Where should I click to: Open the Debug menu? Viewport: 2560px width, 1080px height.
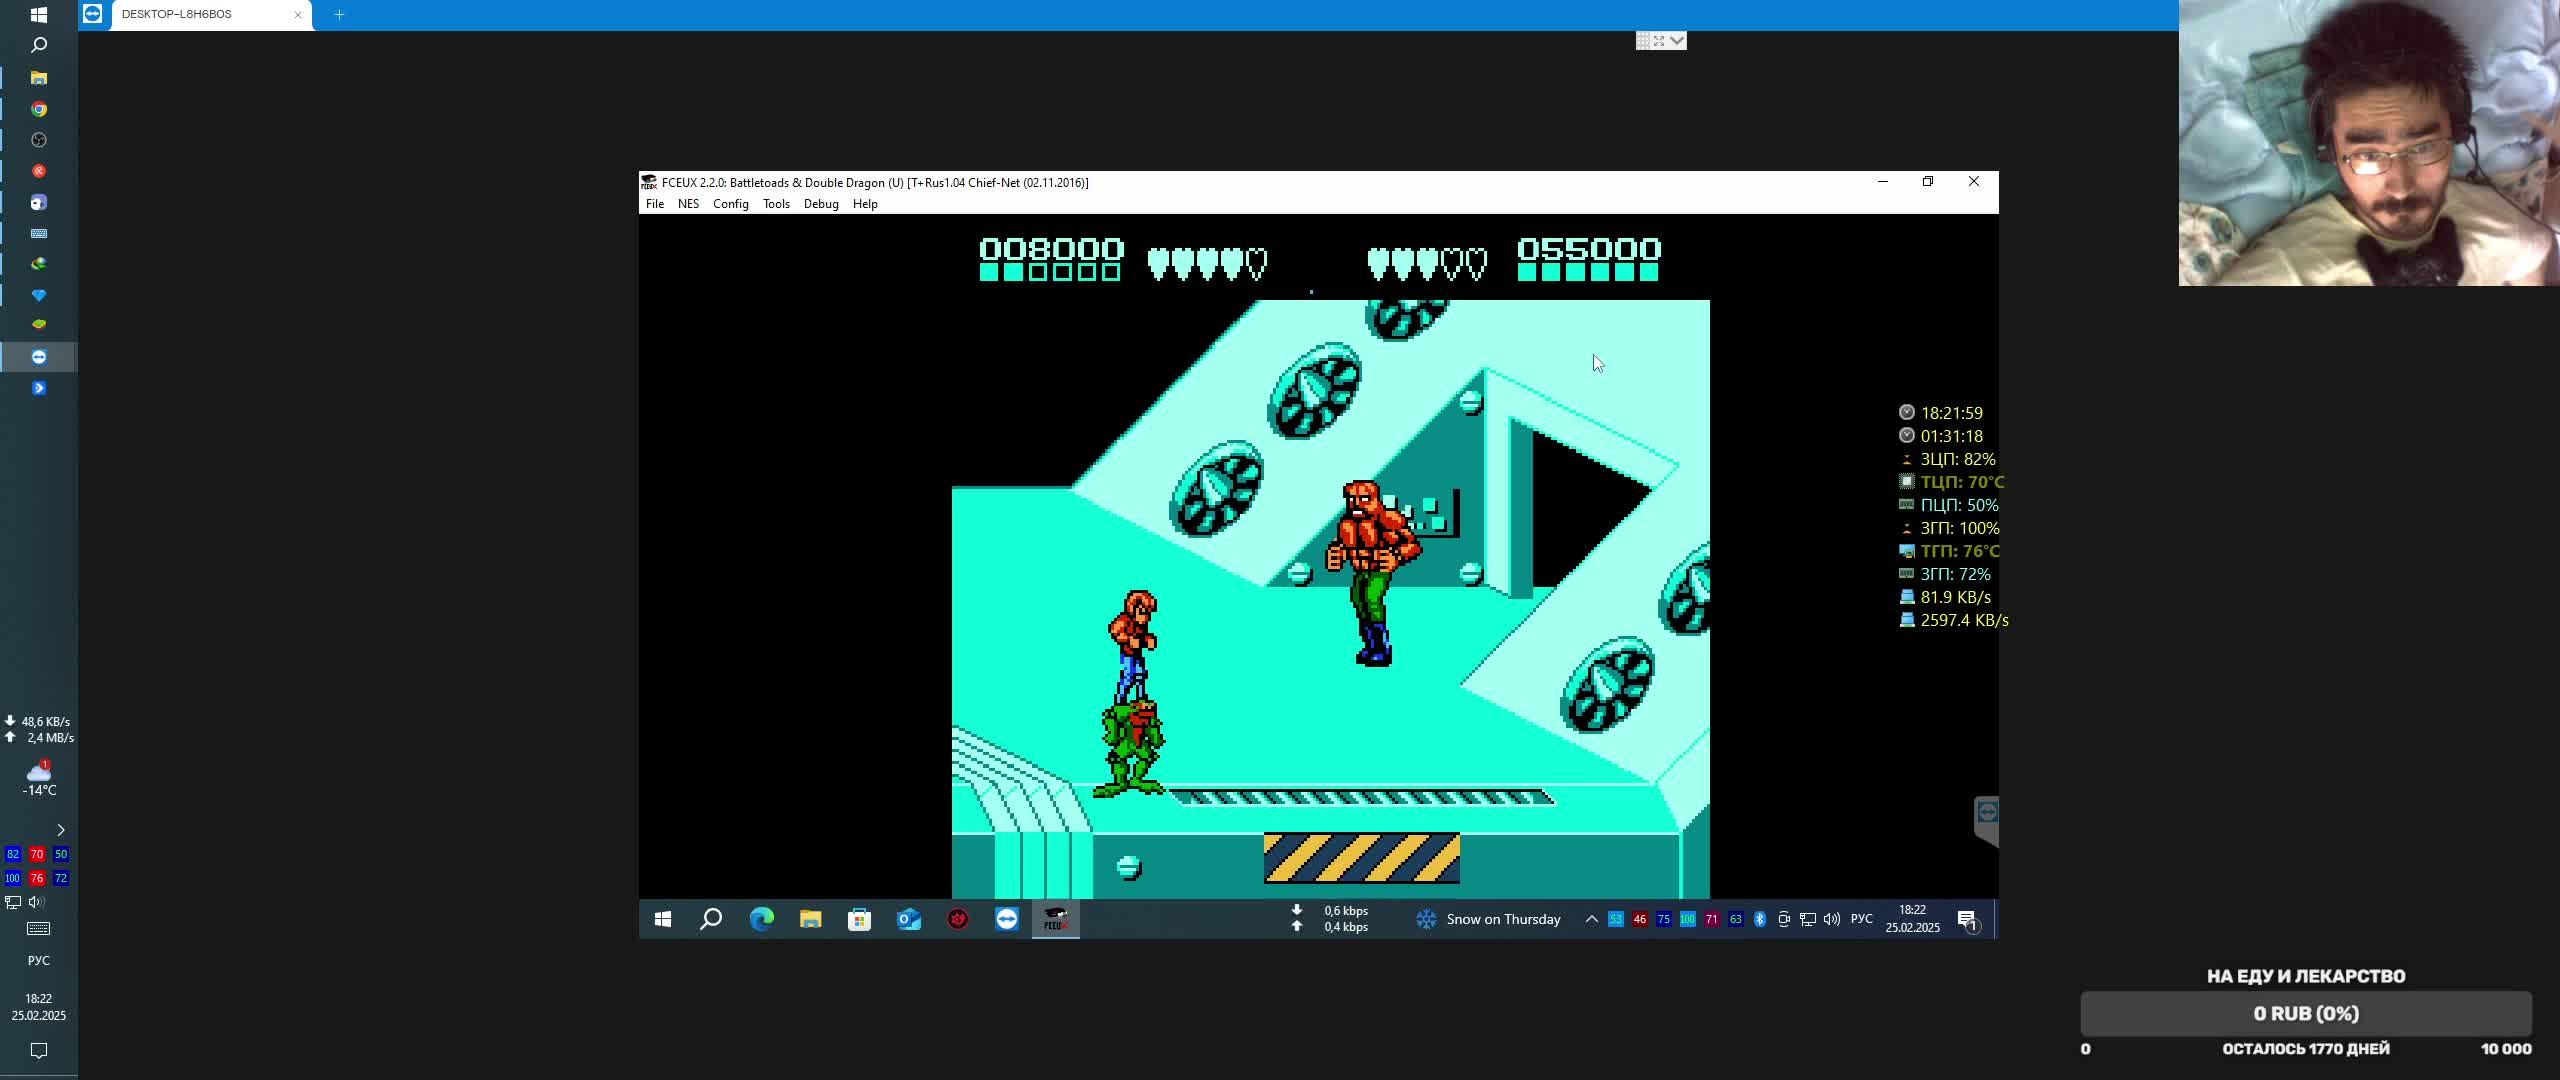pyautogui.click(x=820, y=204)
